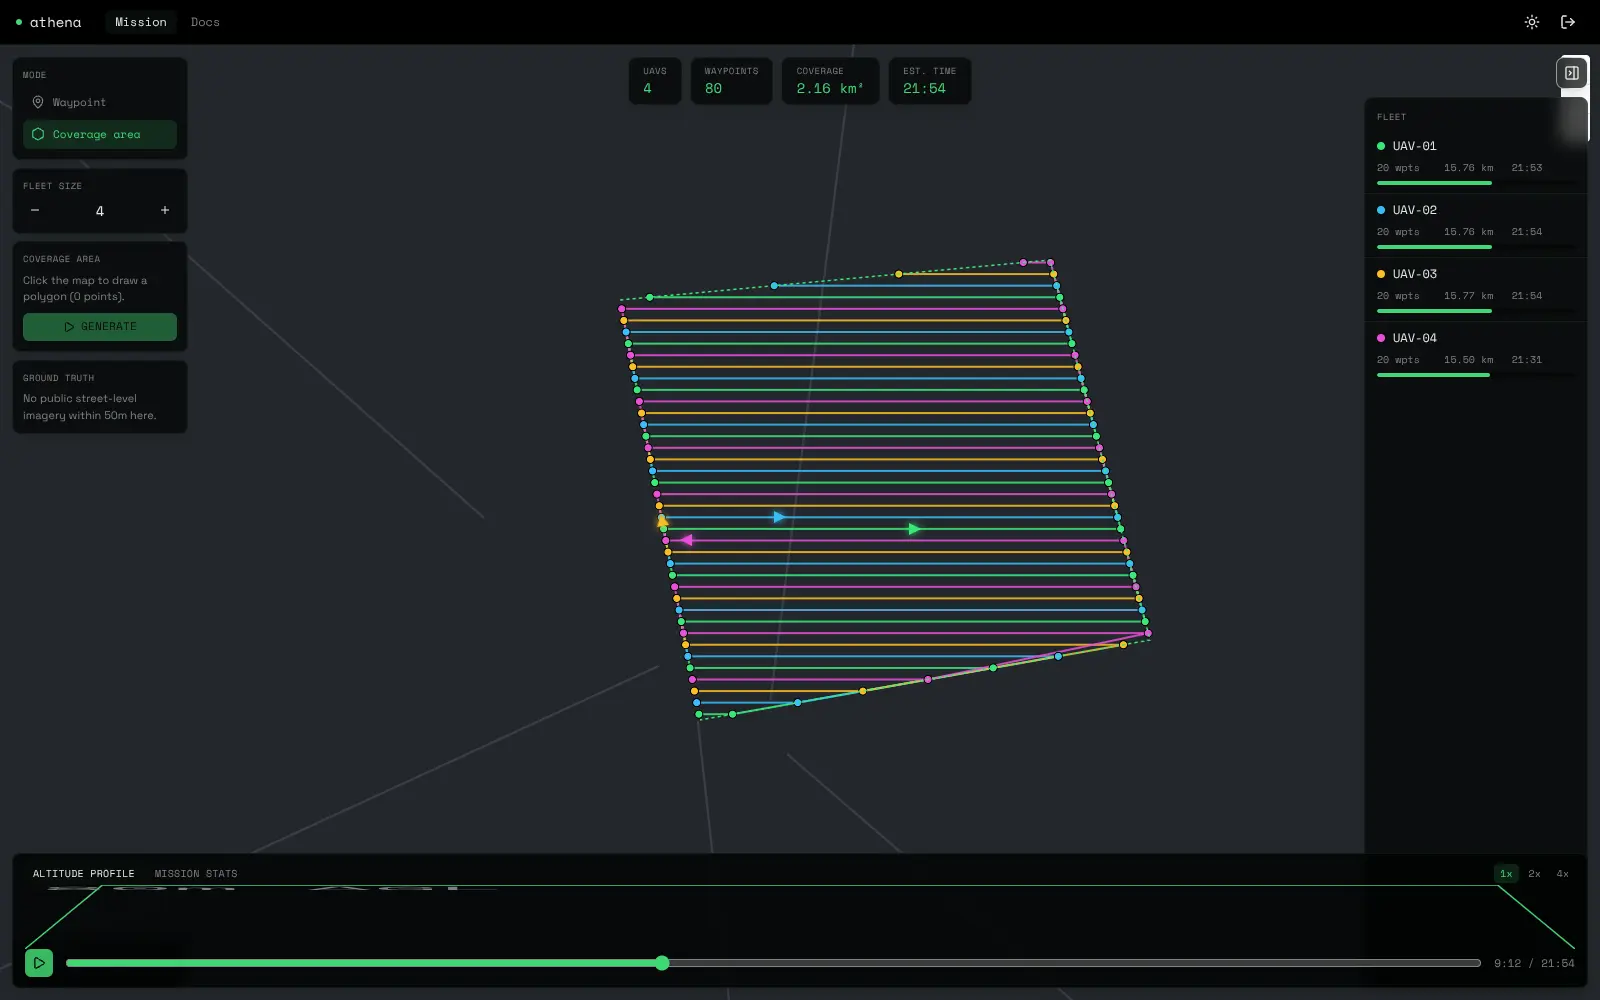Click the athena logo

click(48, 22)
